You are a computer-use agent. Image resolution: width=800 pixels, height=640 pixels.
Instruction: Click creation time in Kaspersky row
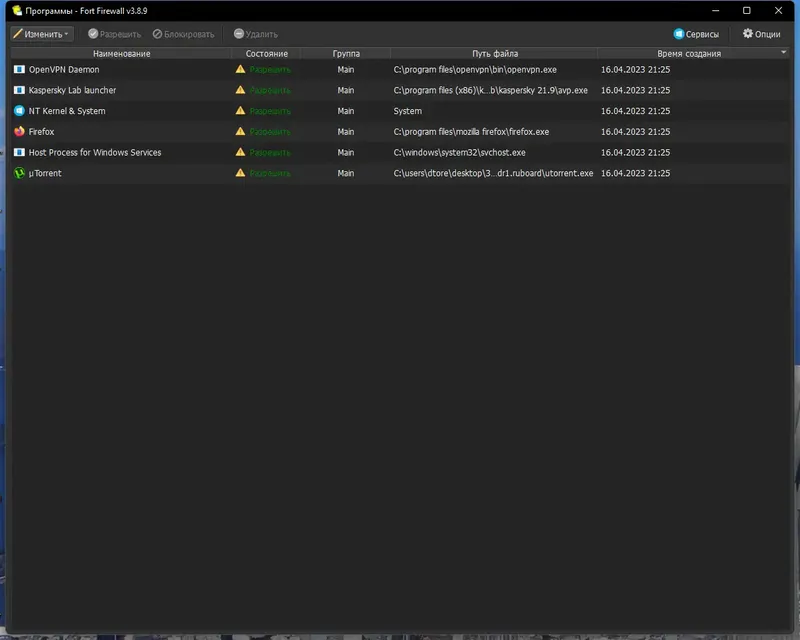pyautogui.click(x=635, y=90)
